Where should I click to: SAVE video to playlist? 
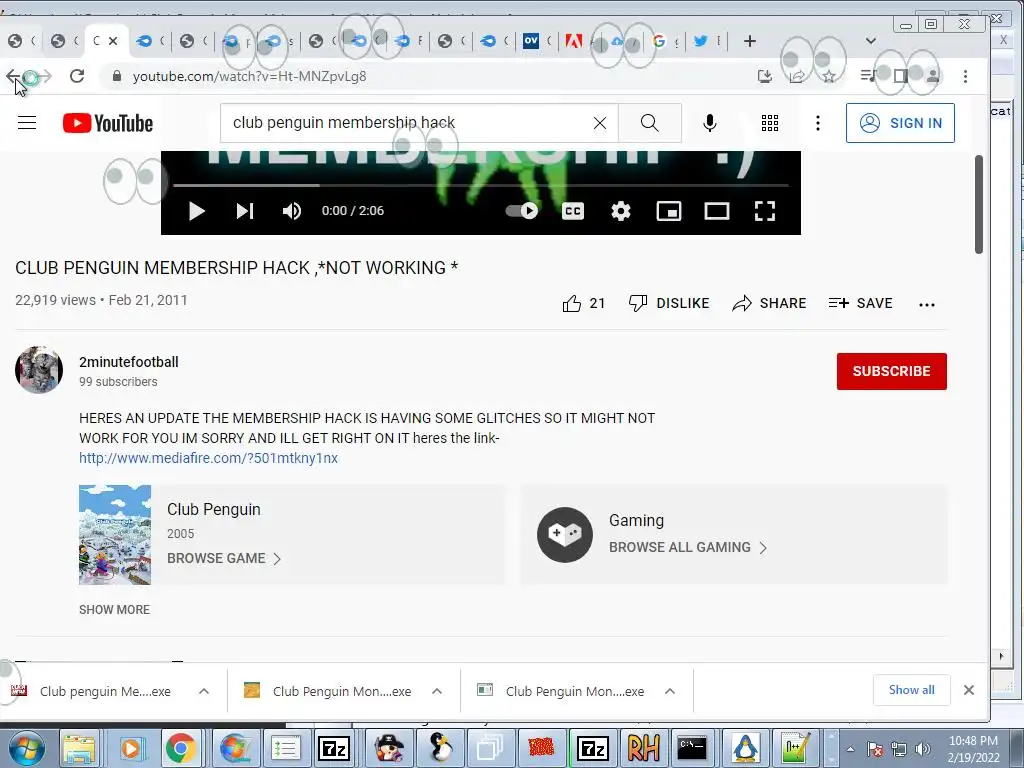[x=860, y=304]
